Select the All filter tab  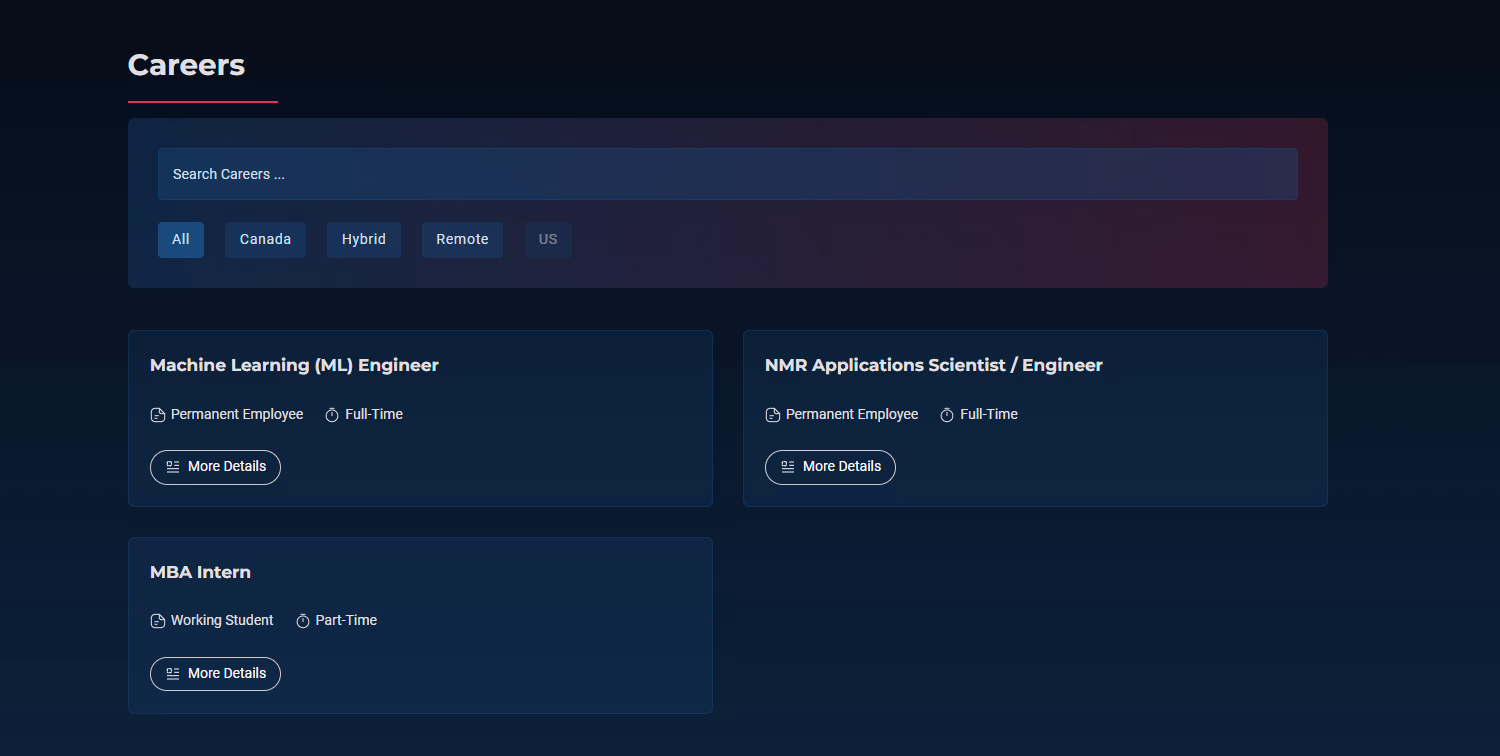click(x=181, y=240)
